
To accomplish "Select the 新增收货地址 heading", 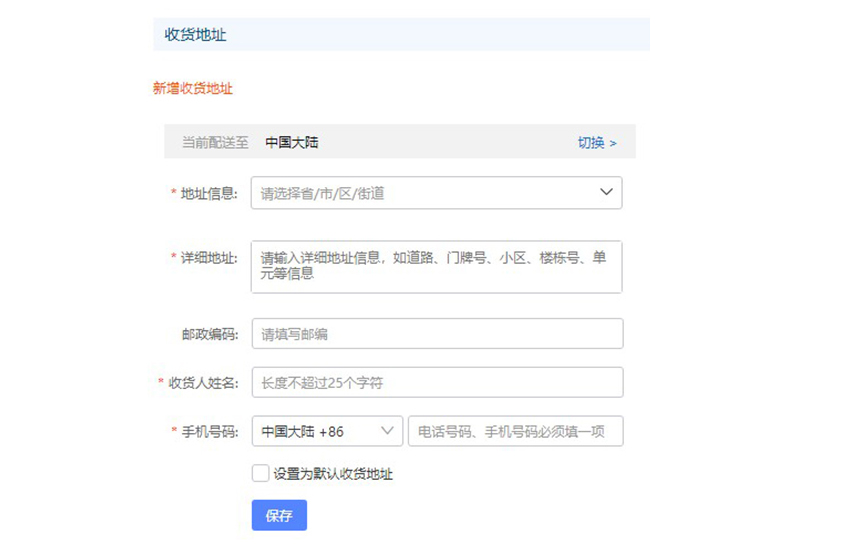I will (x=192, y=88).
